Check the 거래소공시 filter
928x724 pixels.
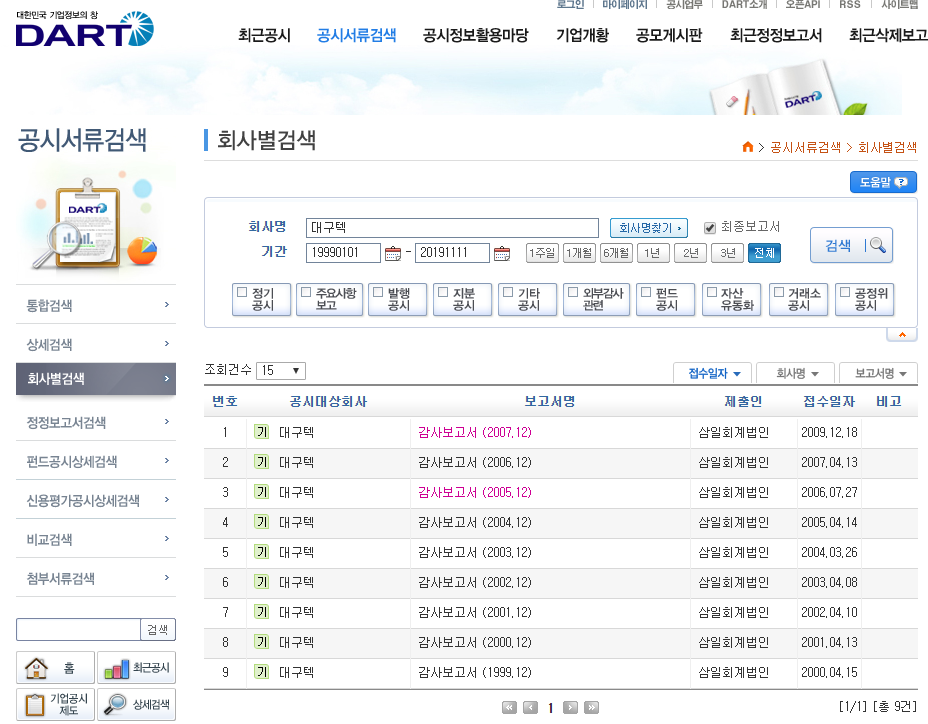pyautogui.click(x=779, y=292)
